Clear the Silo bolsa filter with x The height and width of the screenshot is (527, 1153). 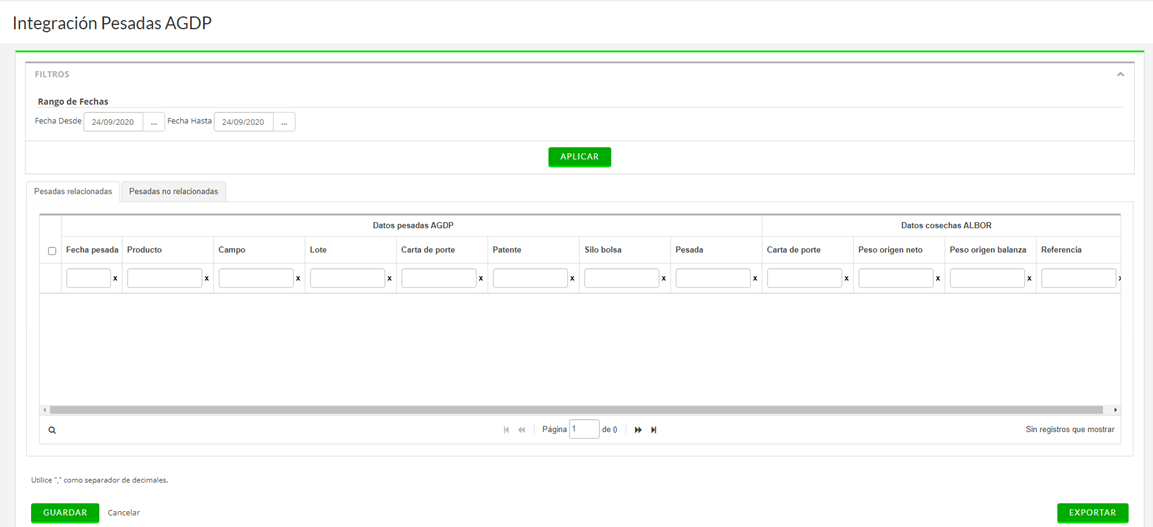(663, 279)
